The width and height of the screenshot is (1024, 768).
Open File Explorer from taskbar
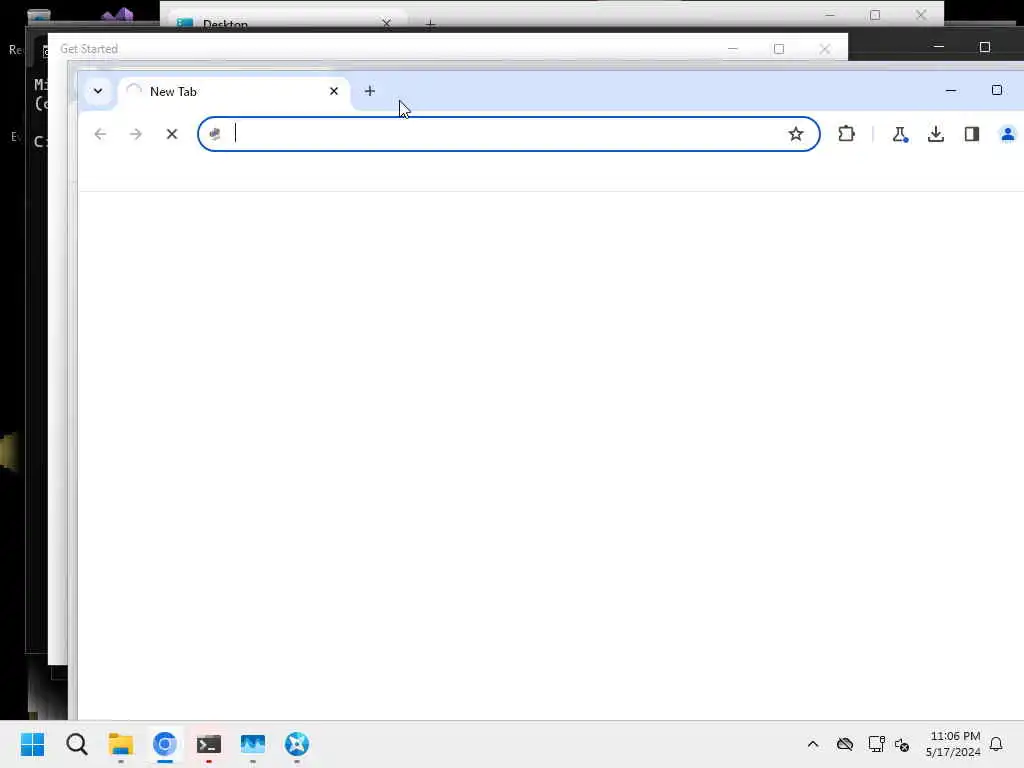pos(121,744)
